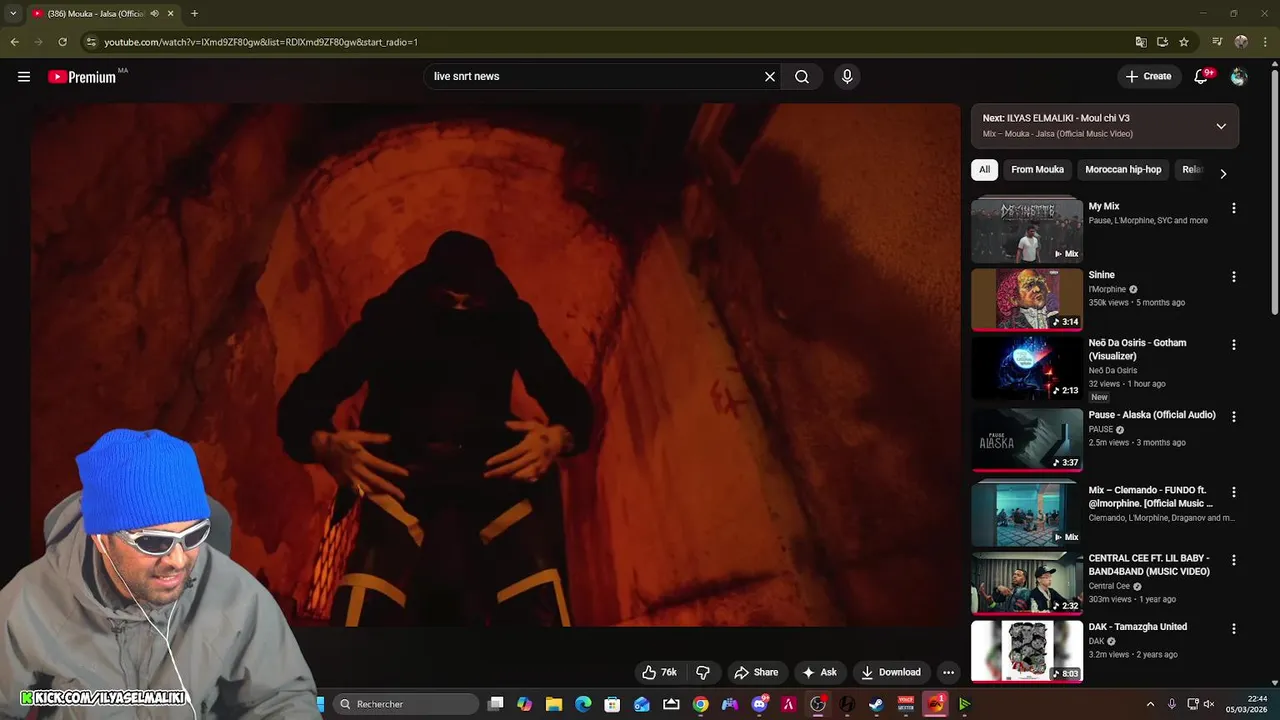Image resolution: width=1280 pixels, height=720 pixels.
Task: Play the Gotham Visualizer thumbnail
Action: [1027, 367]
